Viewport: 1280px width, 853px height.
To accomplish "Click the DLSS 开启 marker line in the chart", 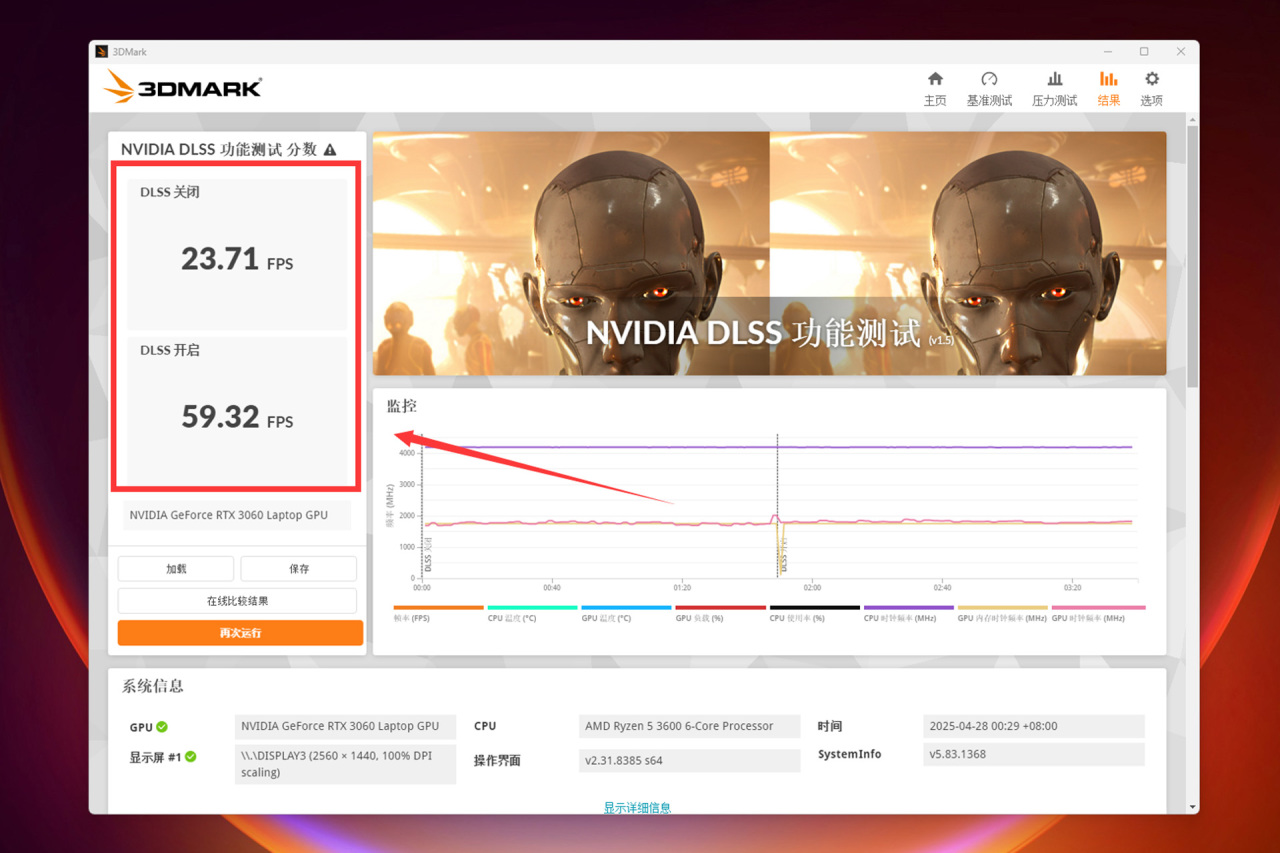I will click(778, 506).
